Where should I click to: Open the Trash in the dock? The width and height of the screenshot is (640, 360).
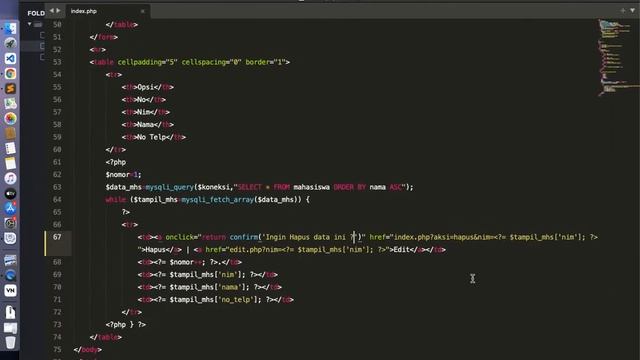[11, 342]
